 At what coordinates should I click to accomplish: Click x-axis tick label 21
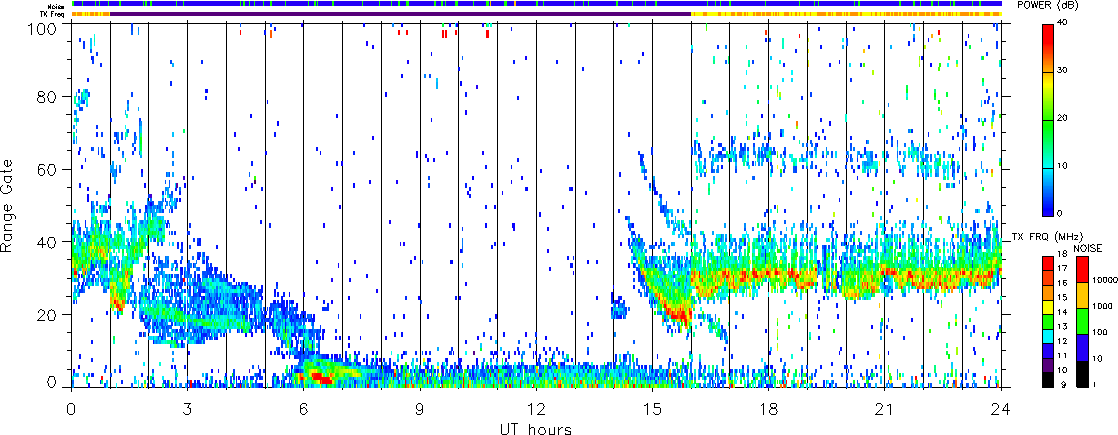(885, 410)
